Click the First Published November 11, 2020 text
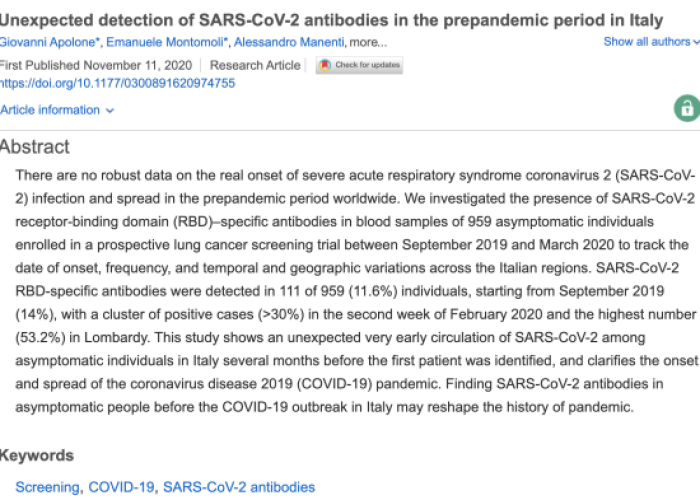 point(96,65)
